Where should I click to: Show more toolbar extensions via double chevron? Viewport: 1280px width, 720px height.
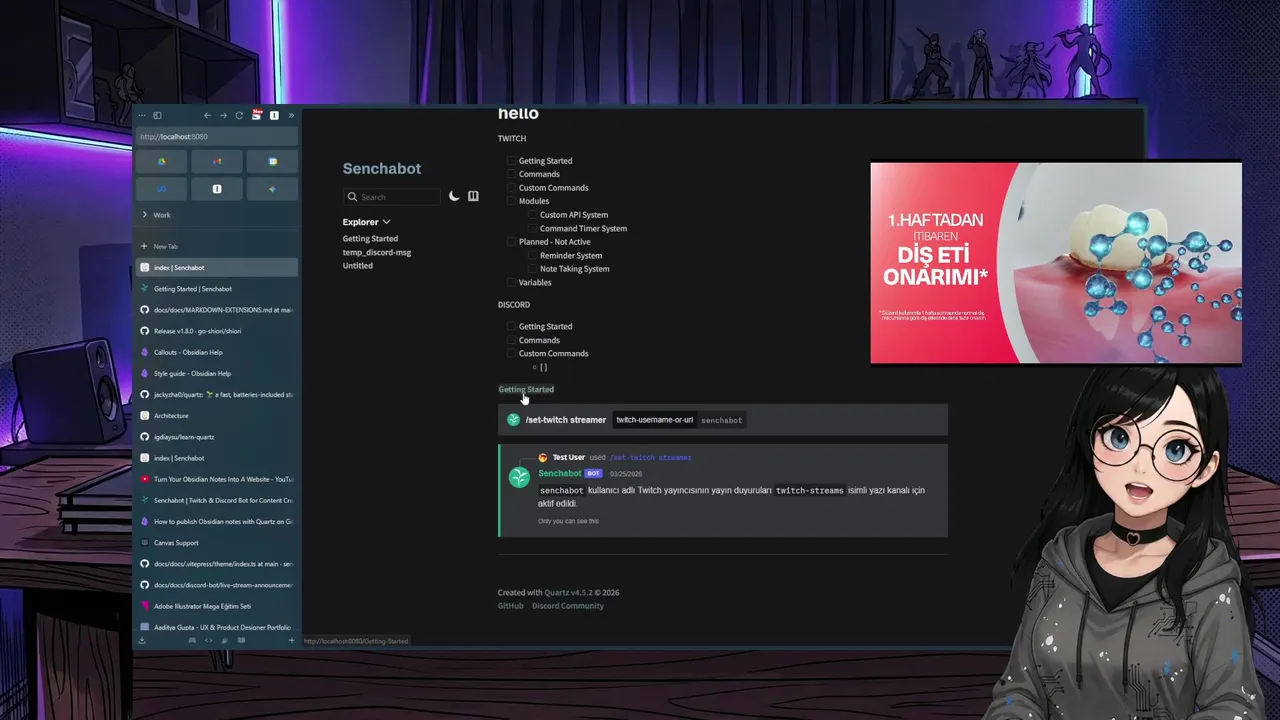[x=291, y=116]
